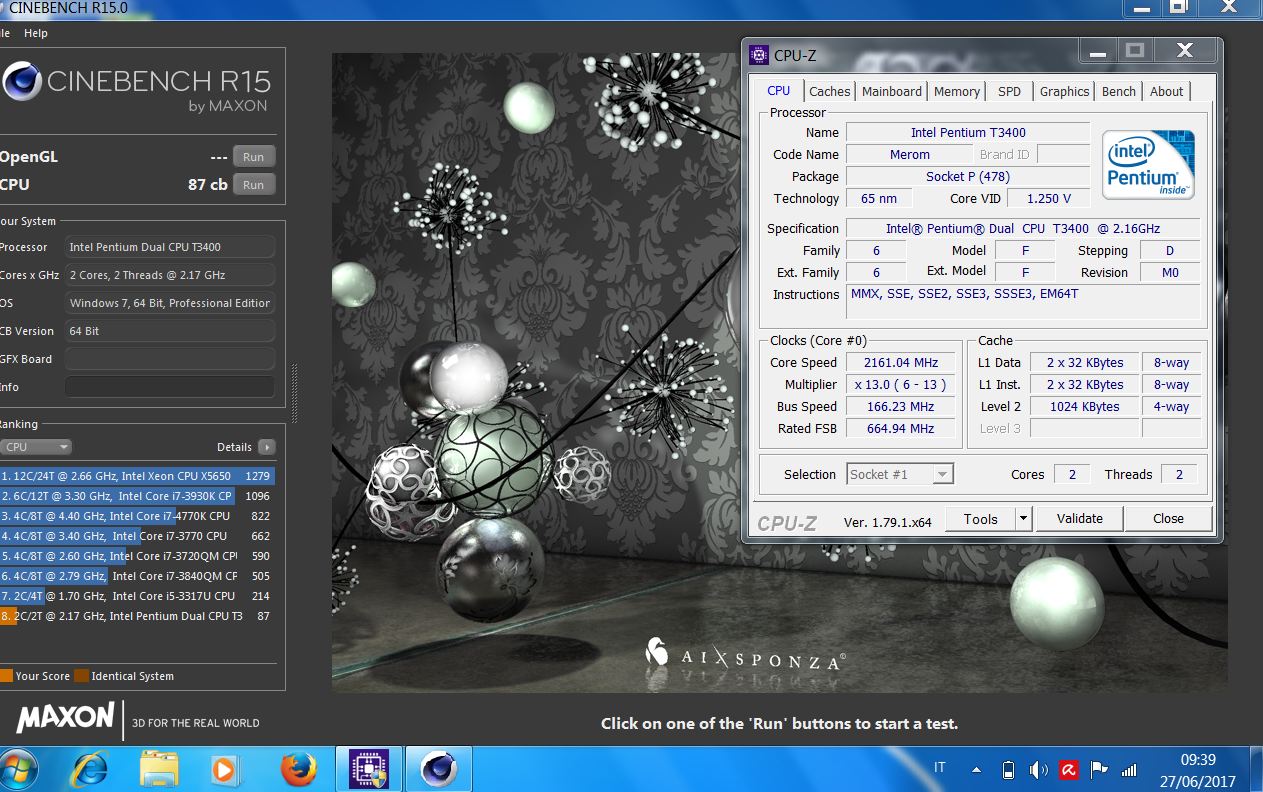Click the Level 2 cache value 1024 KBytes
This screenshot has height=792, width=1263.
[1085, 407]
